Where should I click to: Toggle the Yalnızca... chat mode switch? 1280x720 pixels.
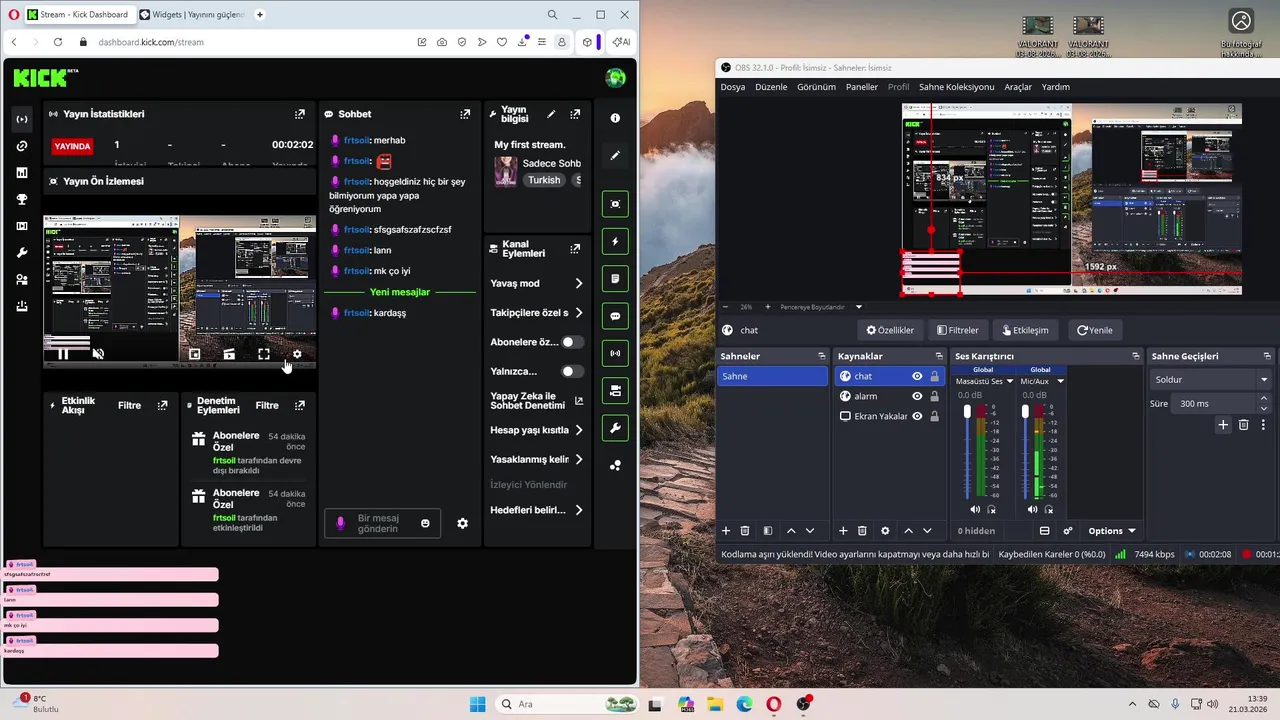572,371
